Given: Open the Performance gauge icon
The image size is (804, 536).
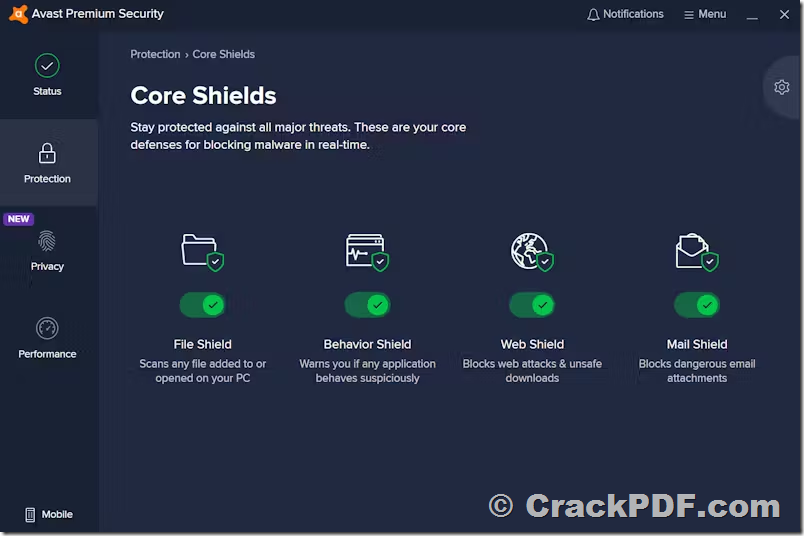Looking at the screenshot, I should 47,328.
